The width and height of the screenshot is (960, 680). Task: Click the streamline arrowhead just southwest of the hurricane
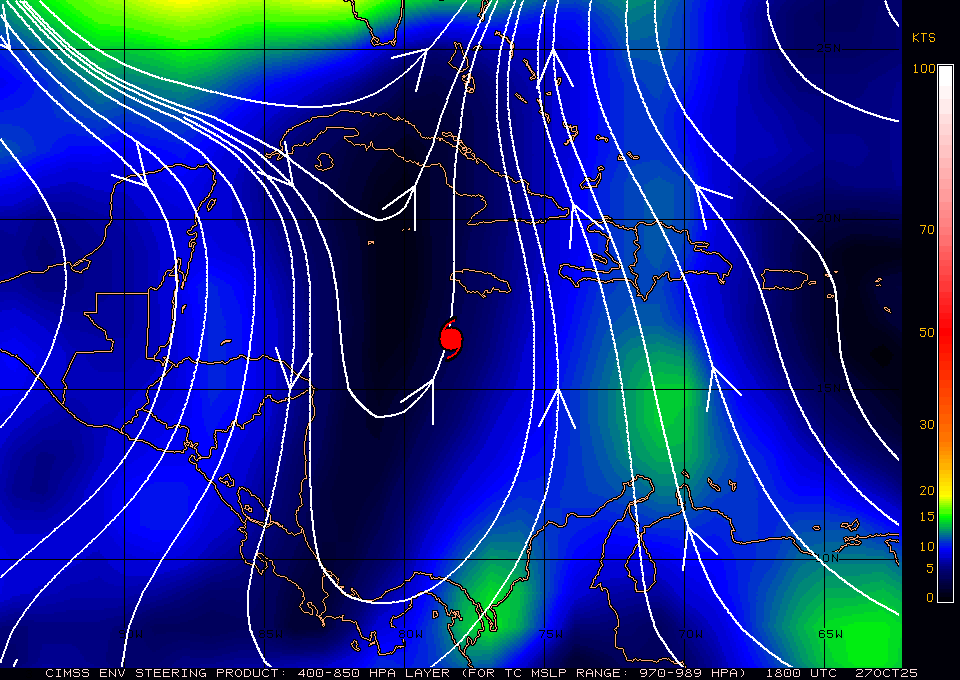[424, 393]
